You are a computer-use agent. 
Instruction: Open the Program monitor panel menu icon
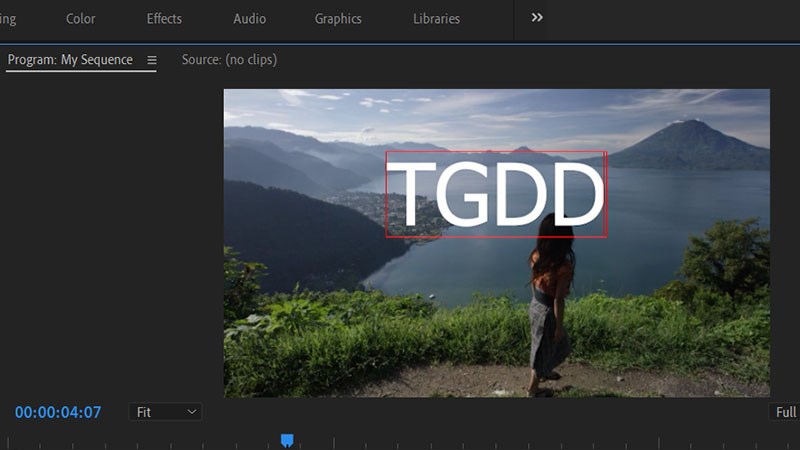(152, 60)
